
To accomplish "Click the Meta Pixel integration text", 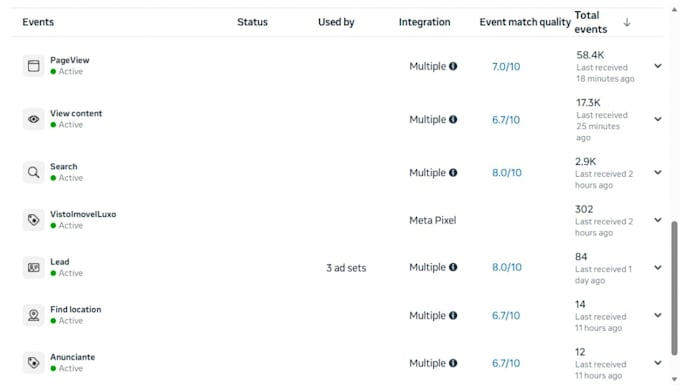I will click(x=432, y=220).
